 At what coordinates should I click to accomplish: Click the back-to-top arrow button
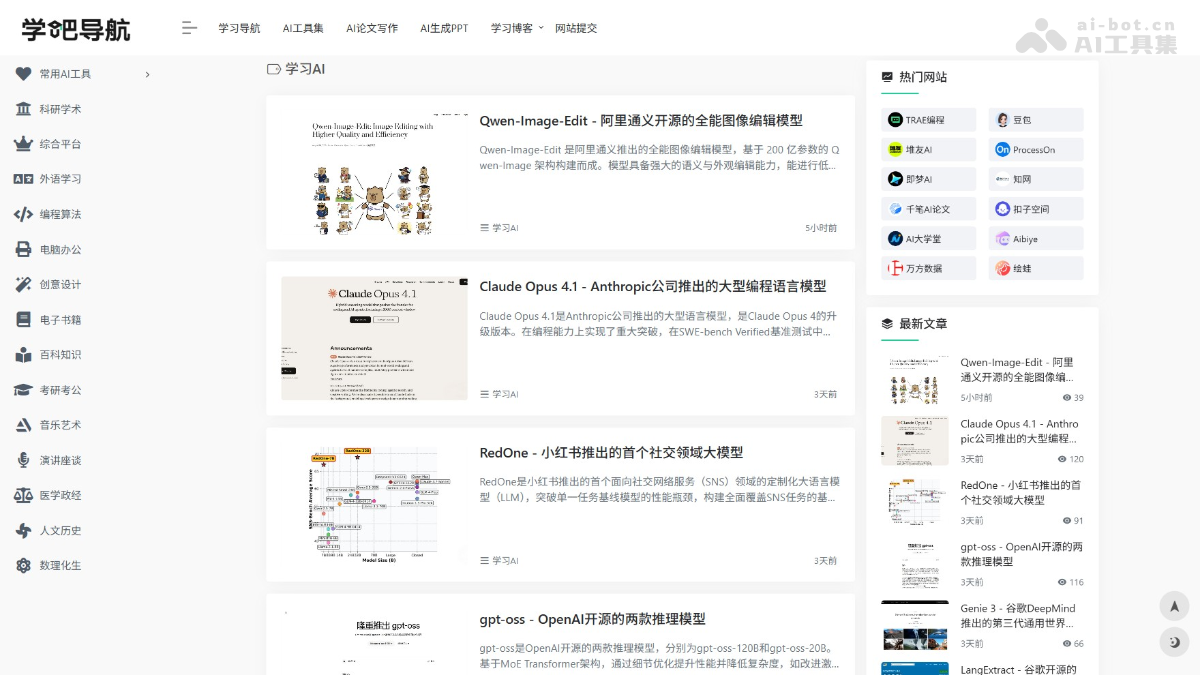(1174, 605)
